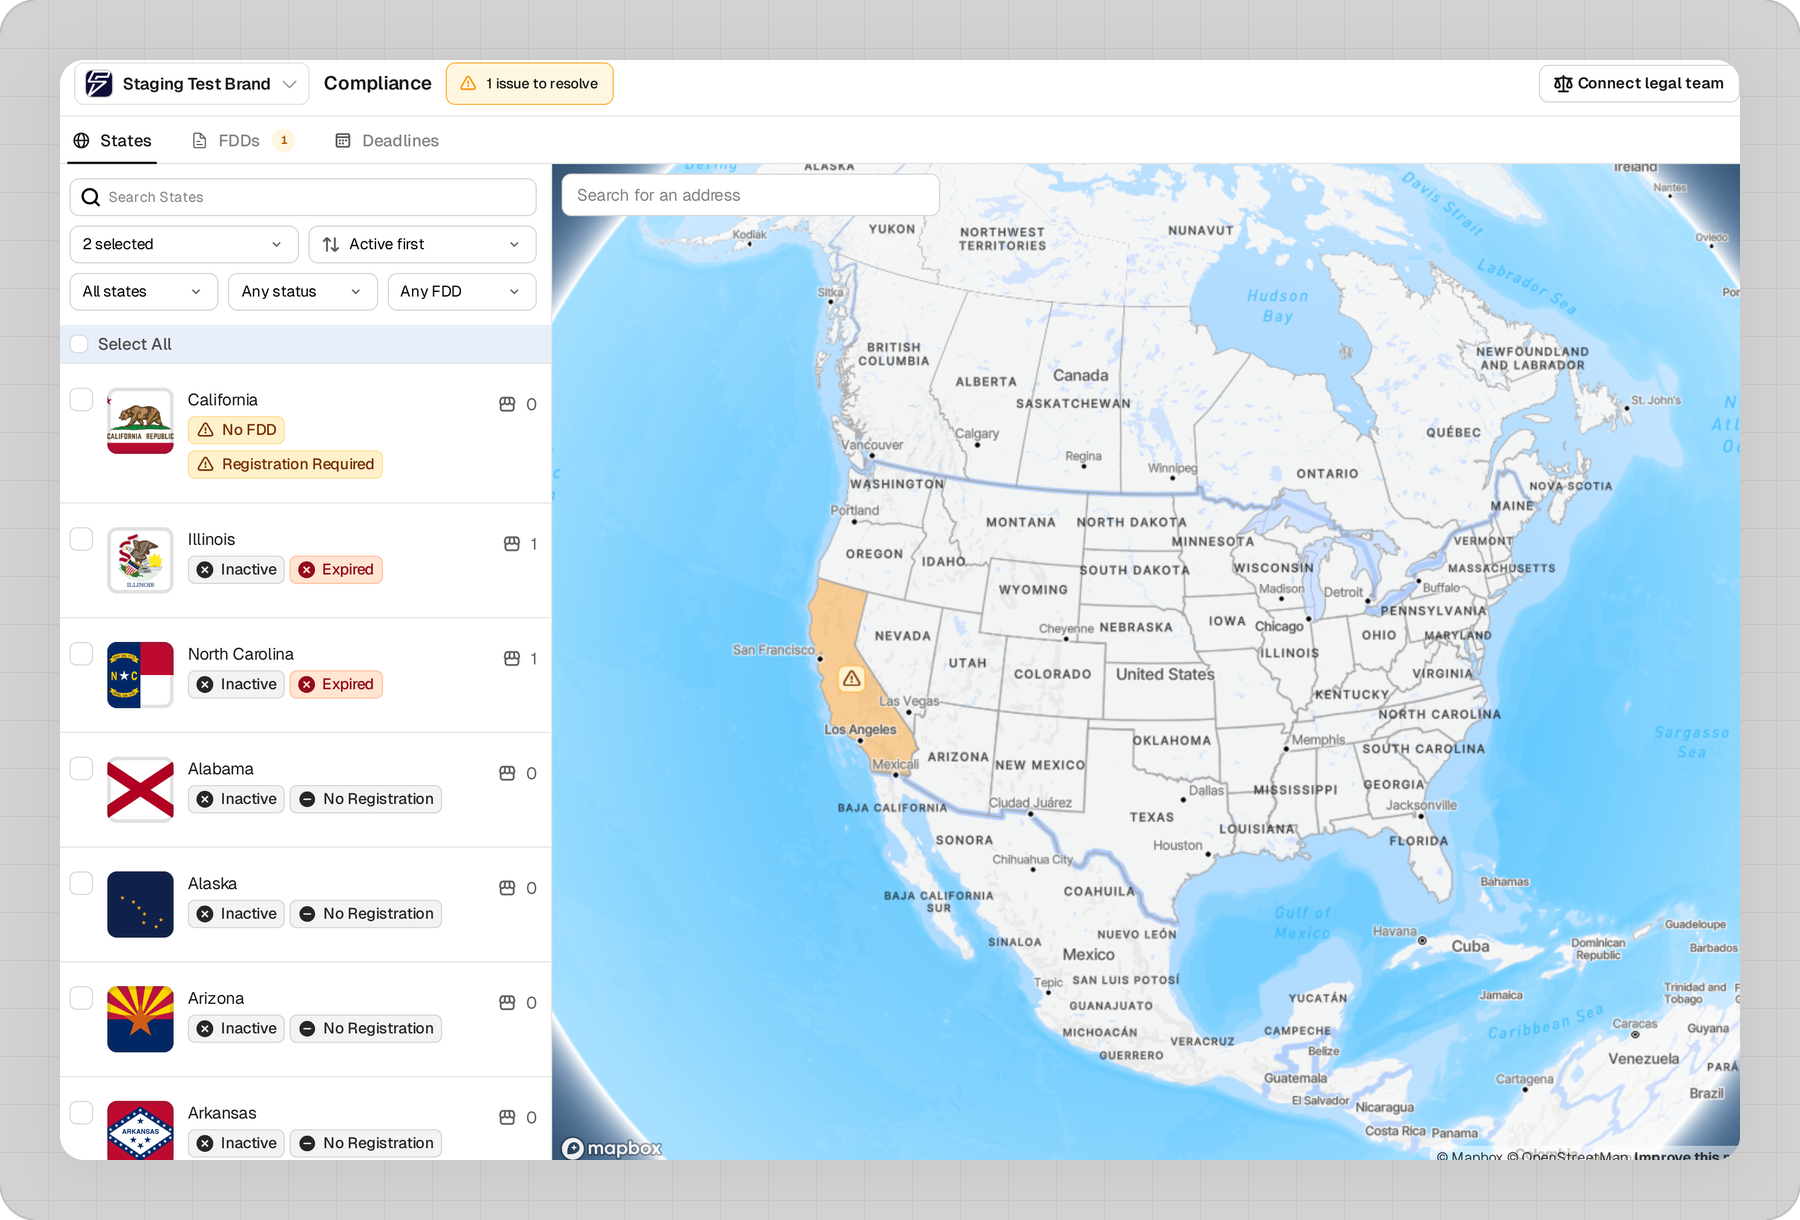Click the Inactive x icon for Alabama
The image size is (1800, 1220).
(205, 799)
